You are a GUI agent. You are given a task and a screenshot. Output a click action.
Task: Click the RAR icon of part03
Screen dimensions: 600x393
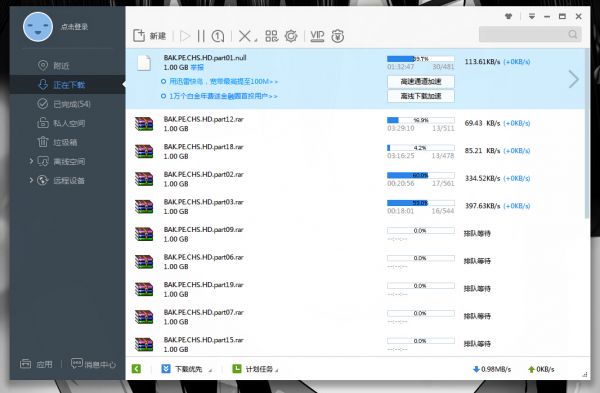point(144,207)
